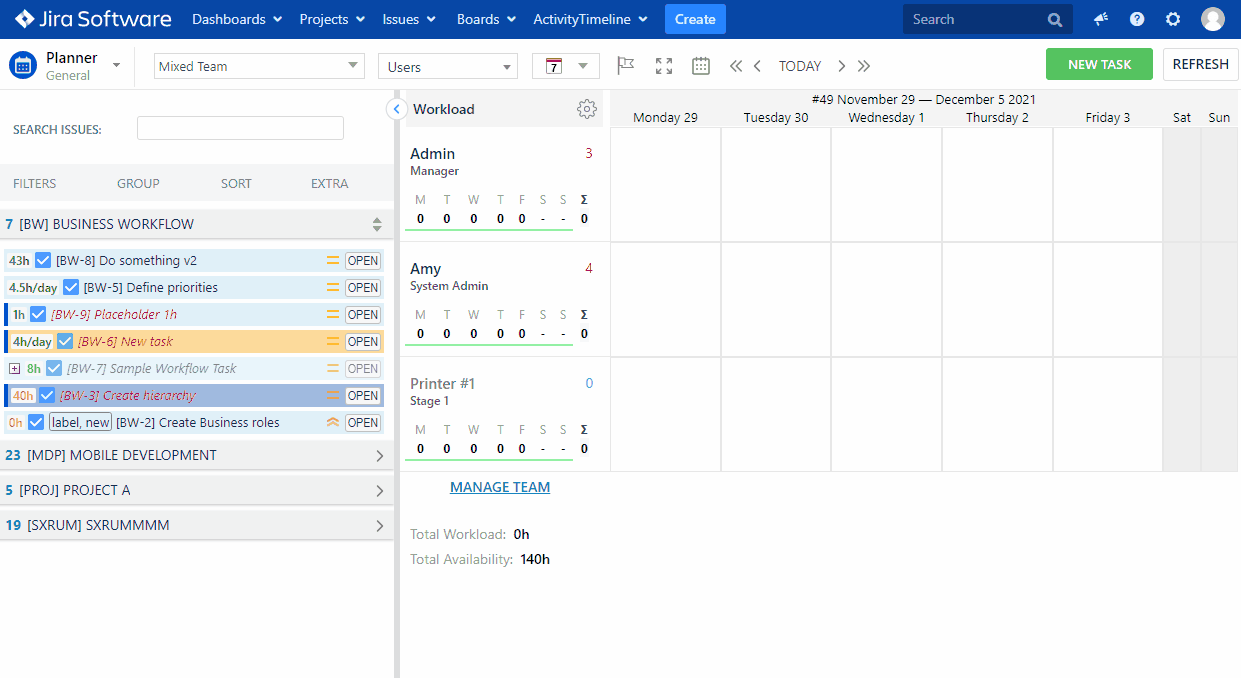
Task: Switch to the GROUP tab
Action: [x=138, y=183]
